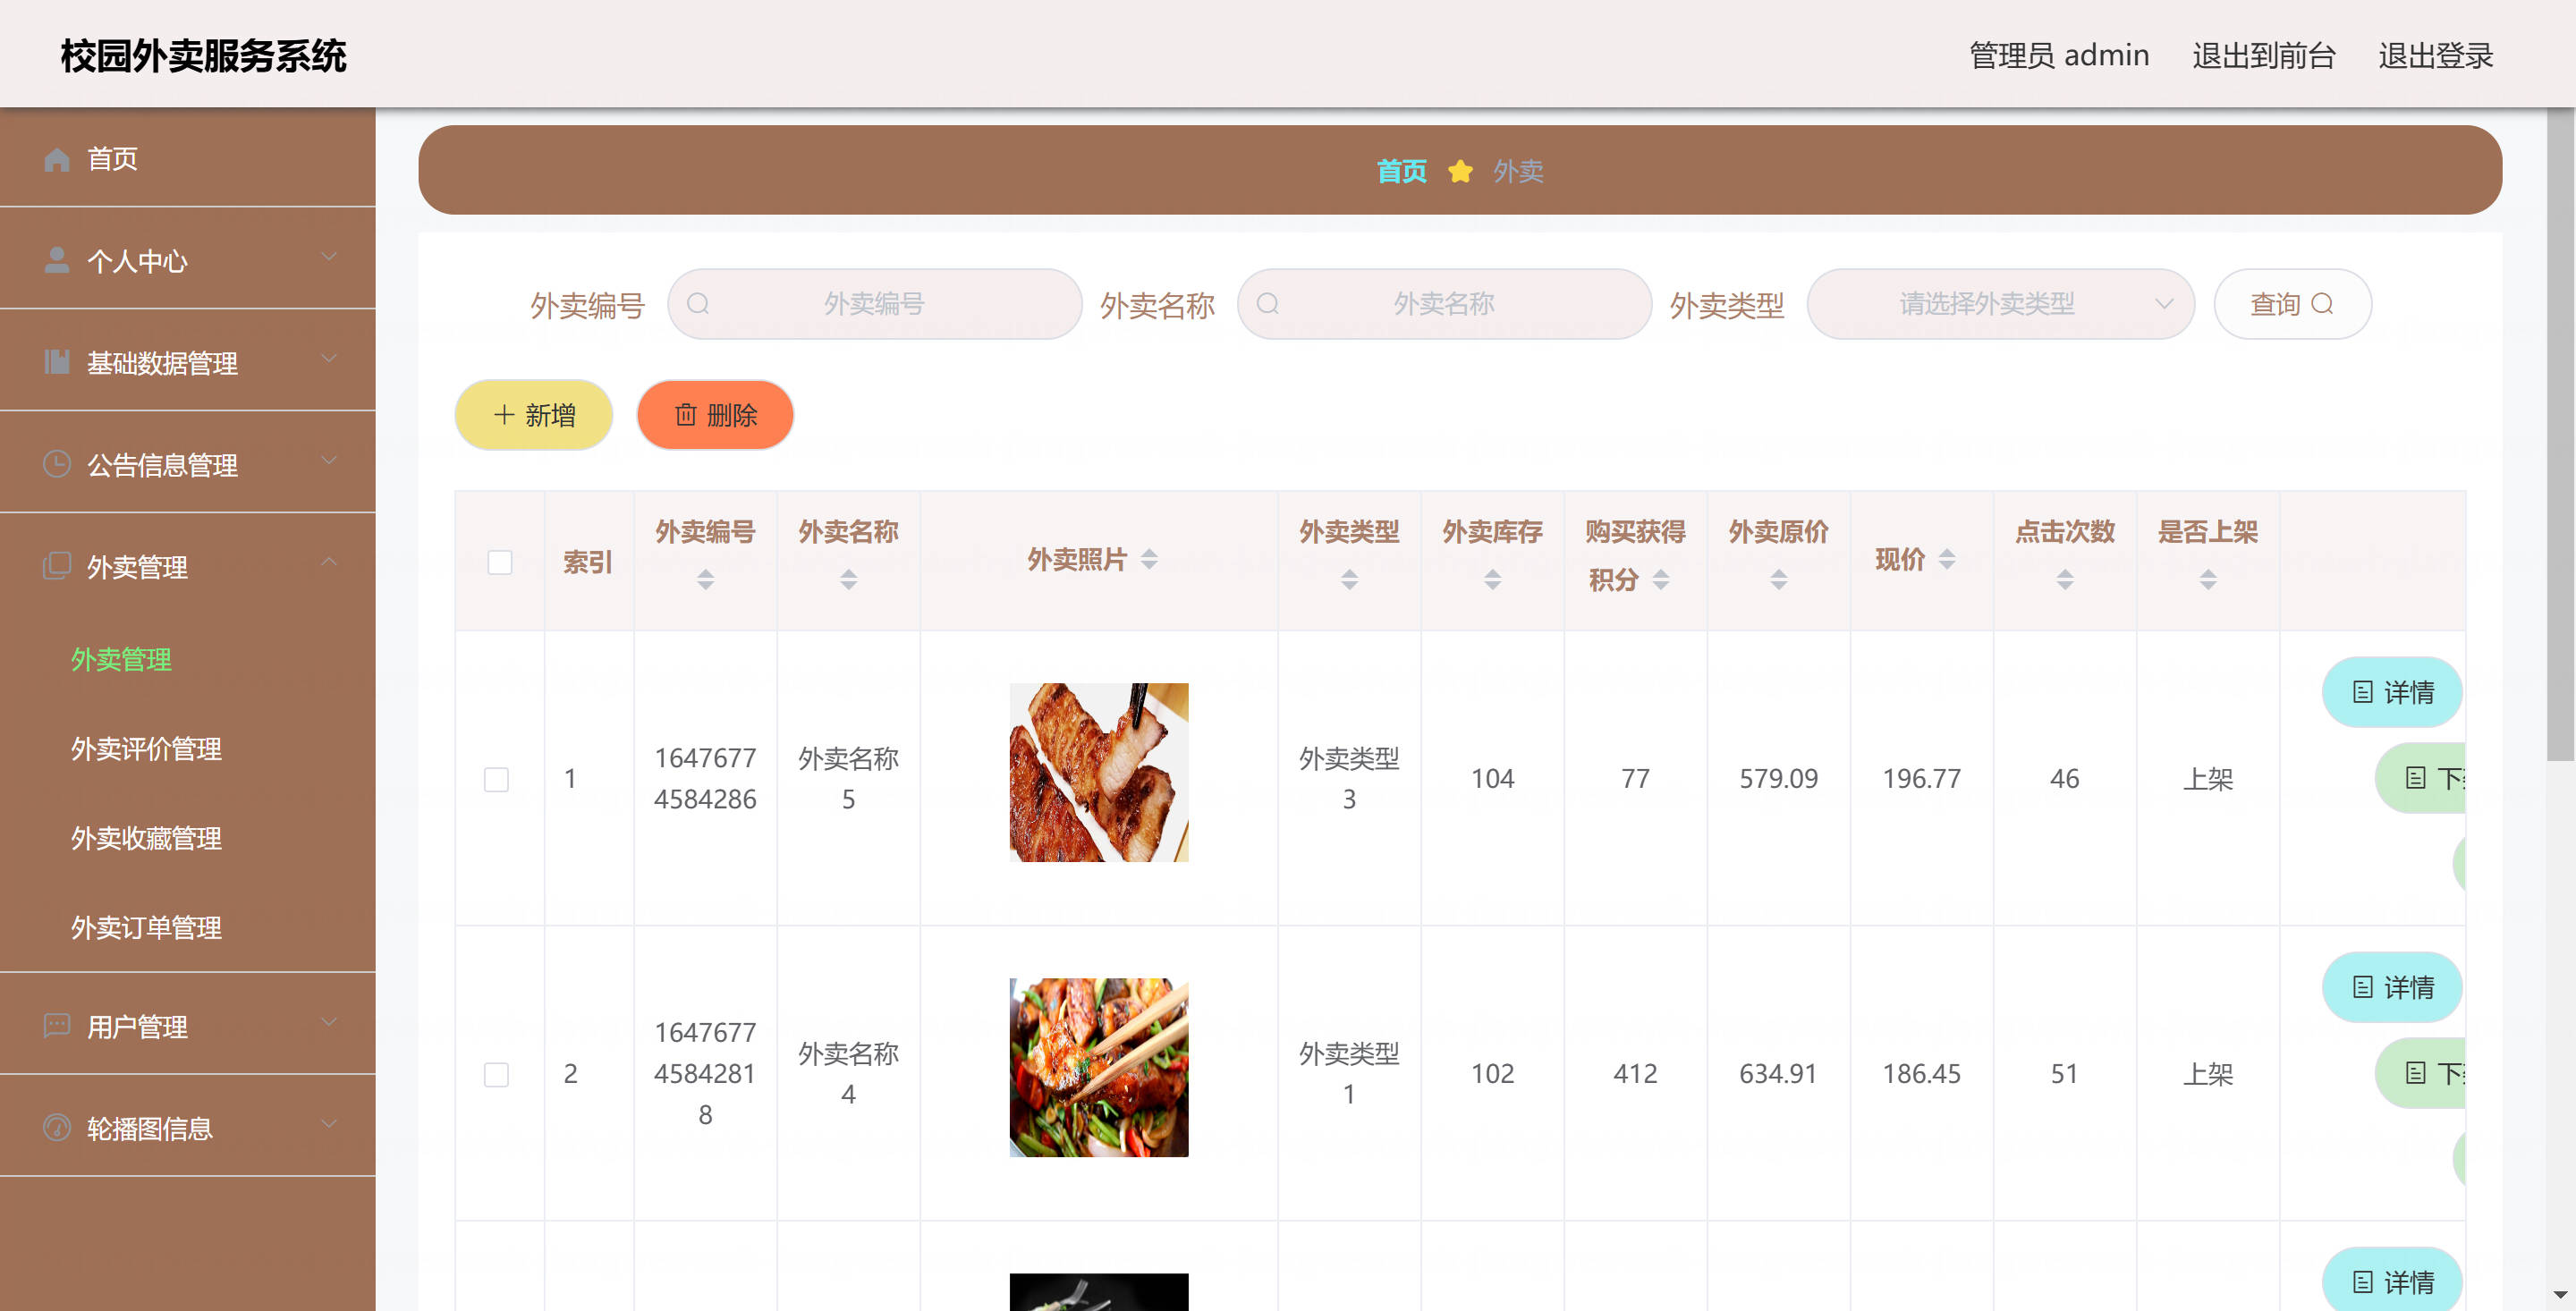Screen dimensions: 2576x1311
Task: Sort by the 现价 column arrows
Action: click(x=1947, y=559)
